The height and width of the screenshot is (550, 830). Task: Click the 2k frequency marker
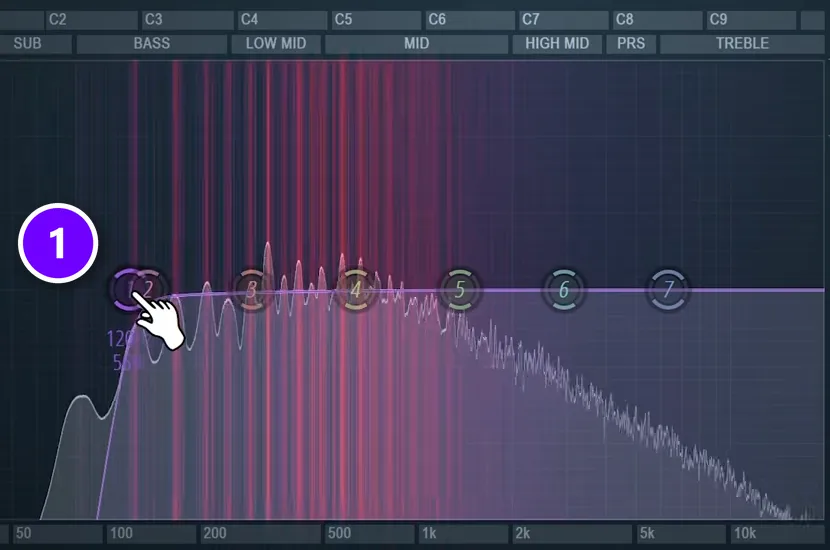pos(522,533)
